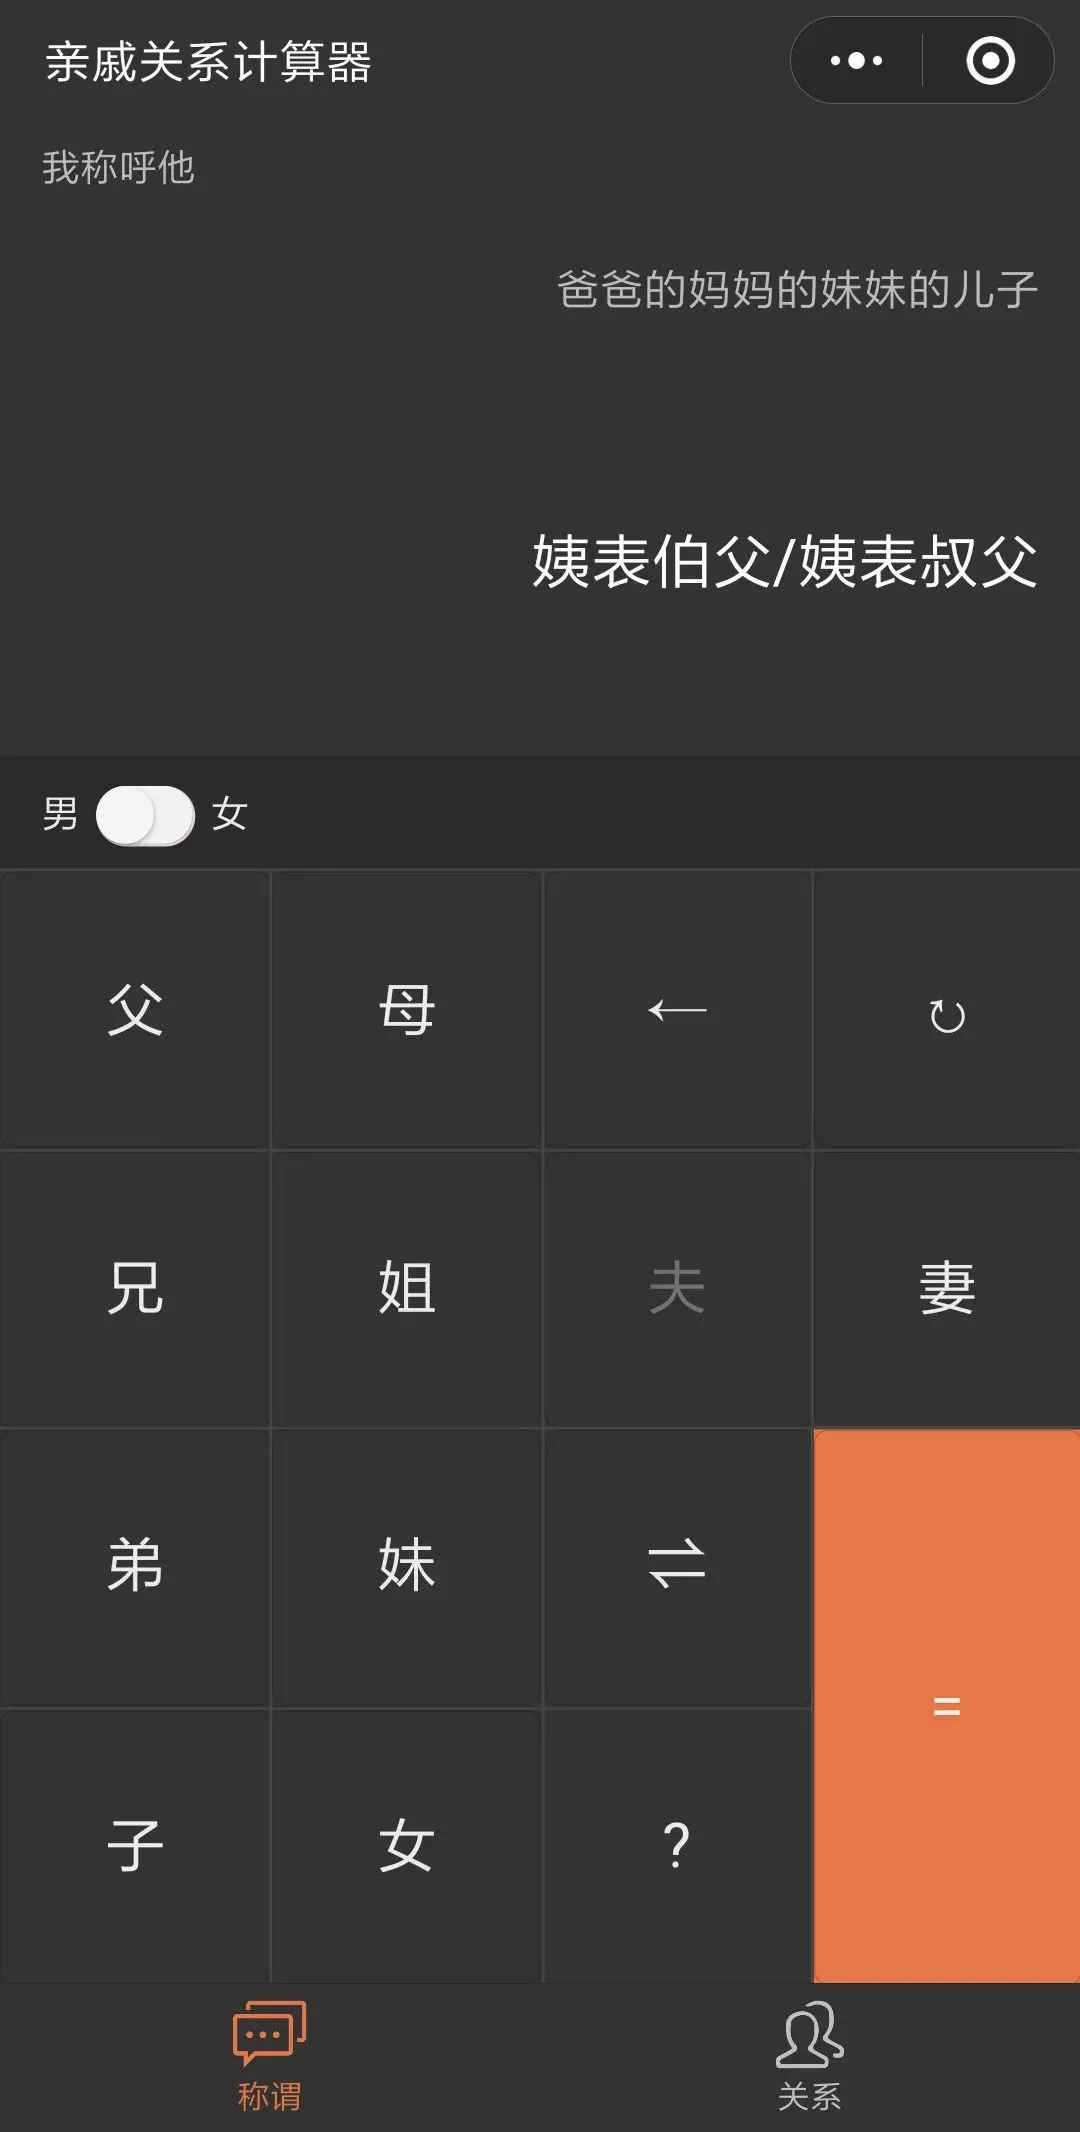Tap the 兄 key
Screen dimensions: 1080x2132
[x=135, y=1288]
